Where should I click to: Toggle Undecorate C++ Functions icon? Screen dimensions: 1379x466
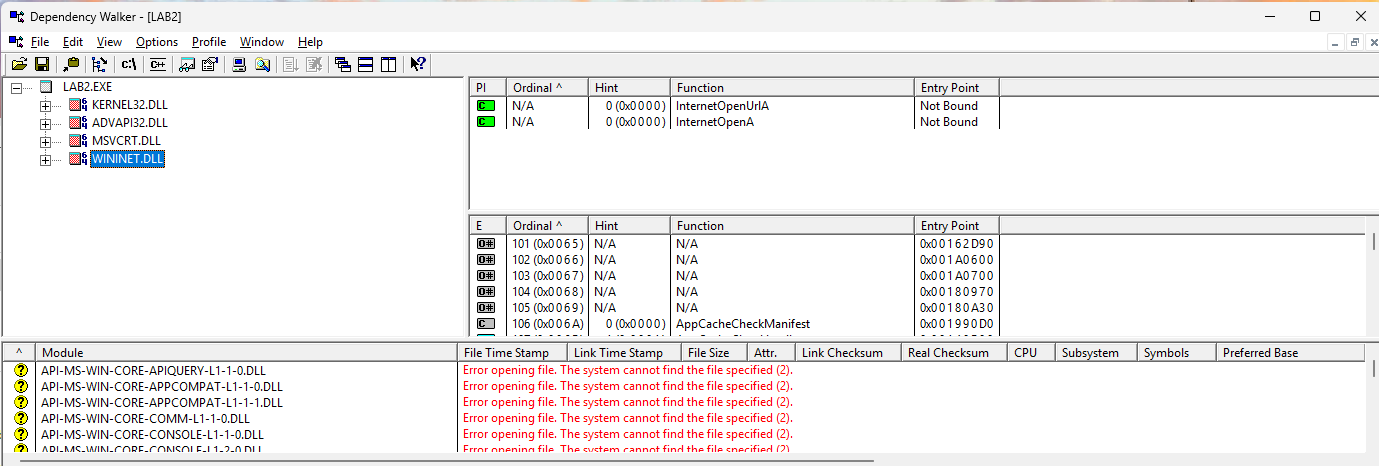click(x=157, y=64)
